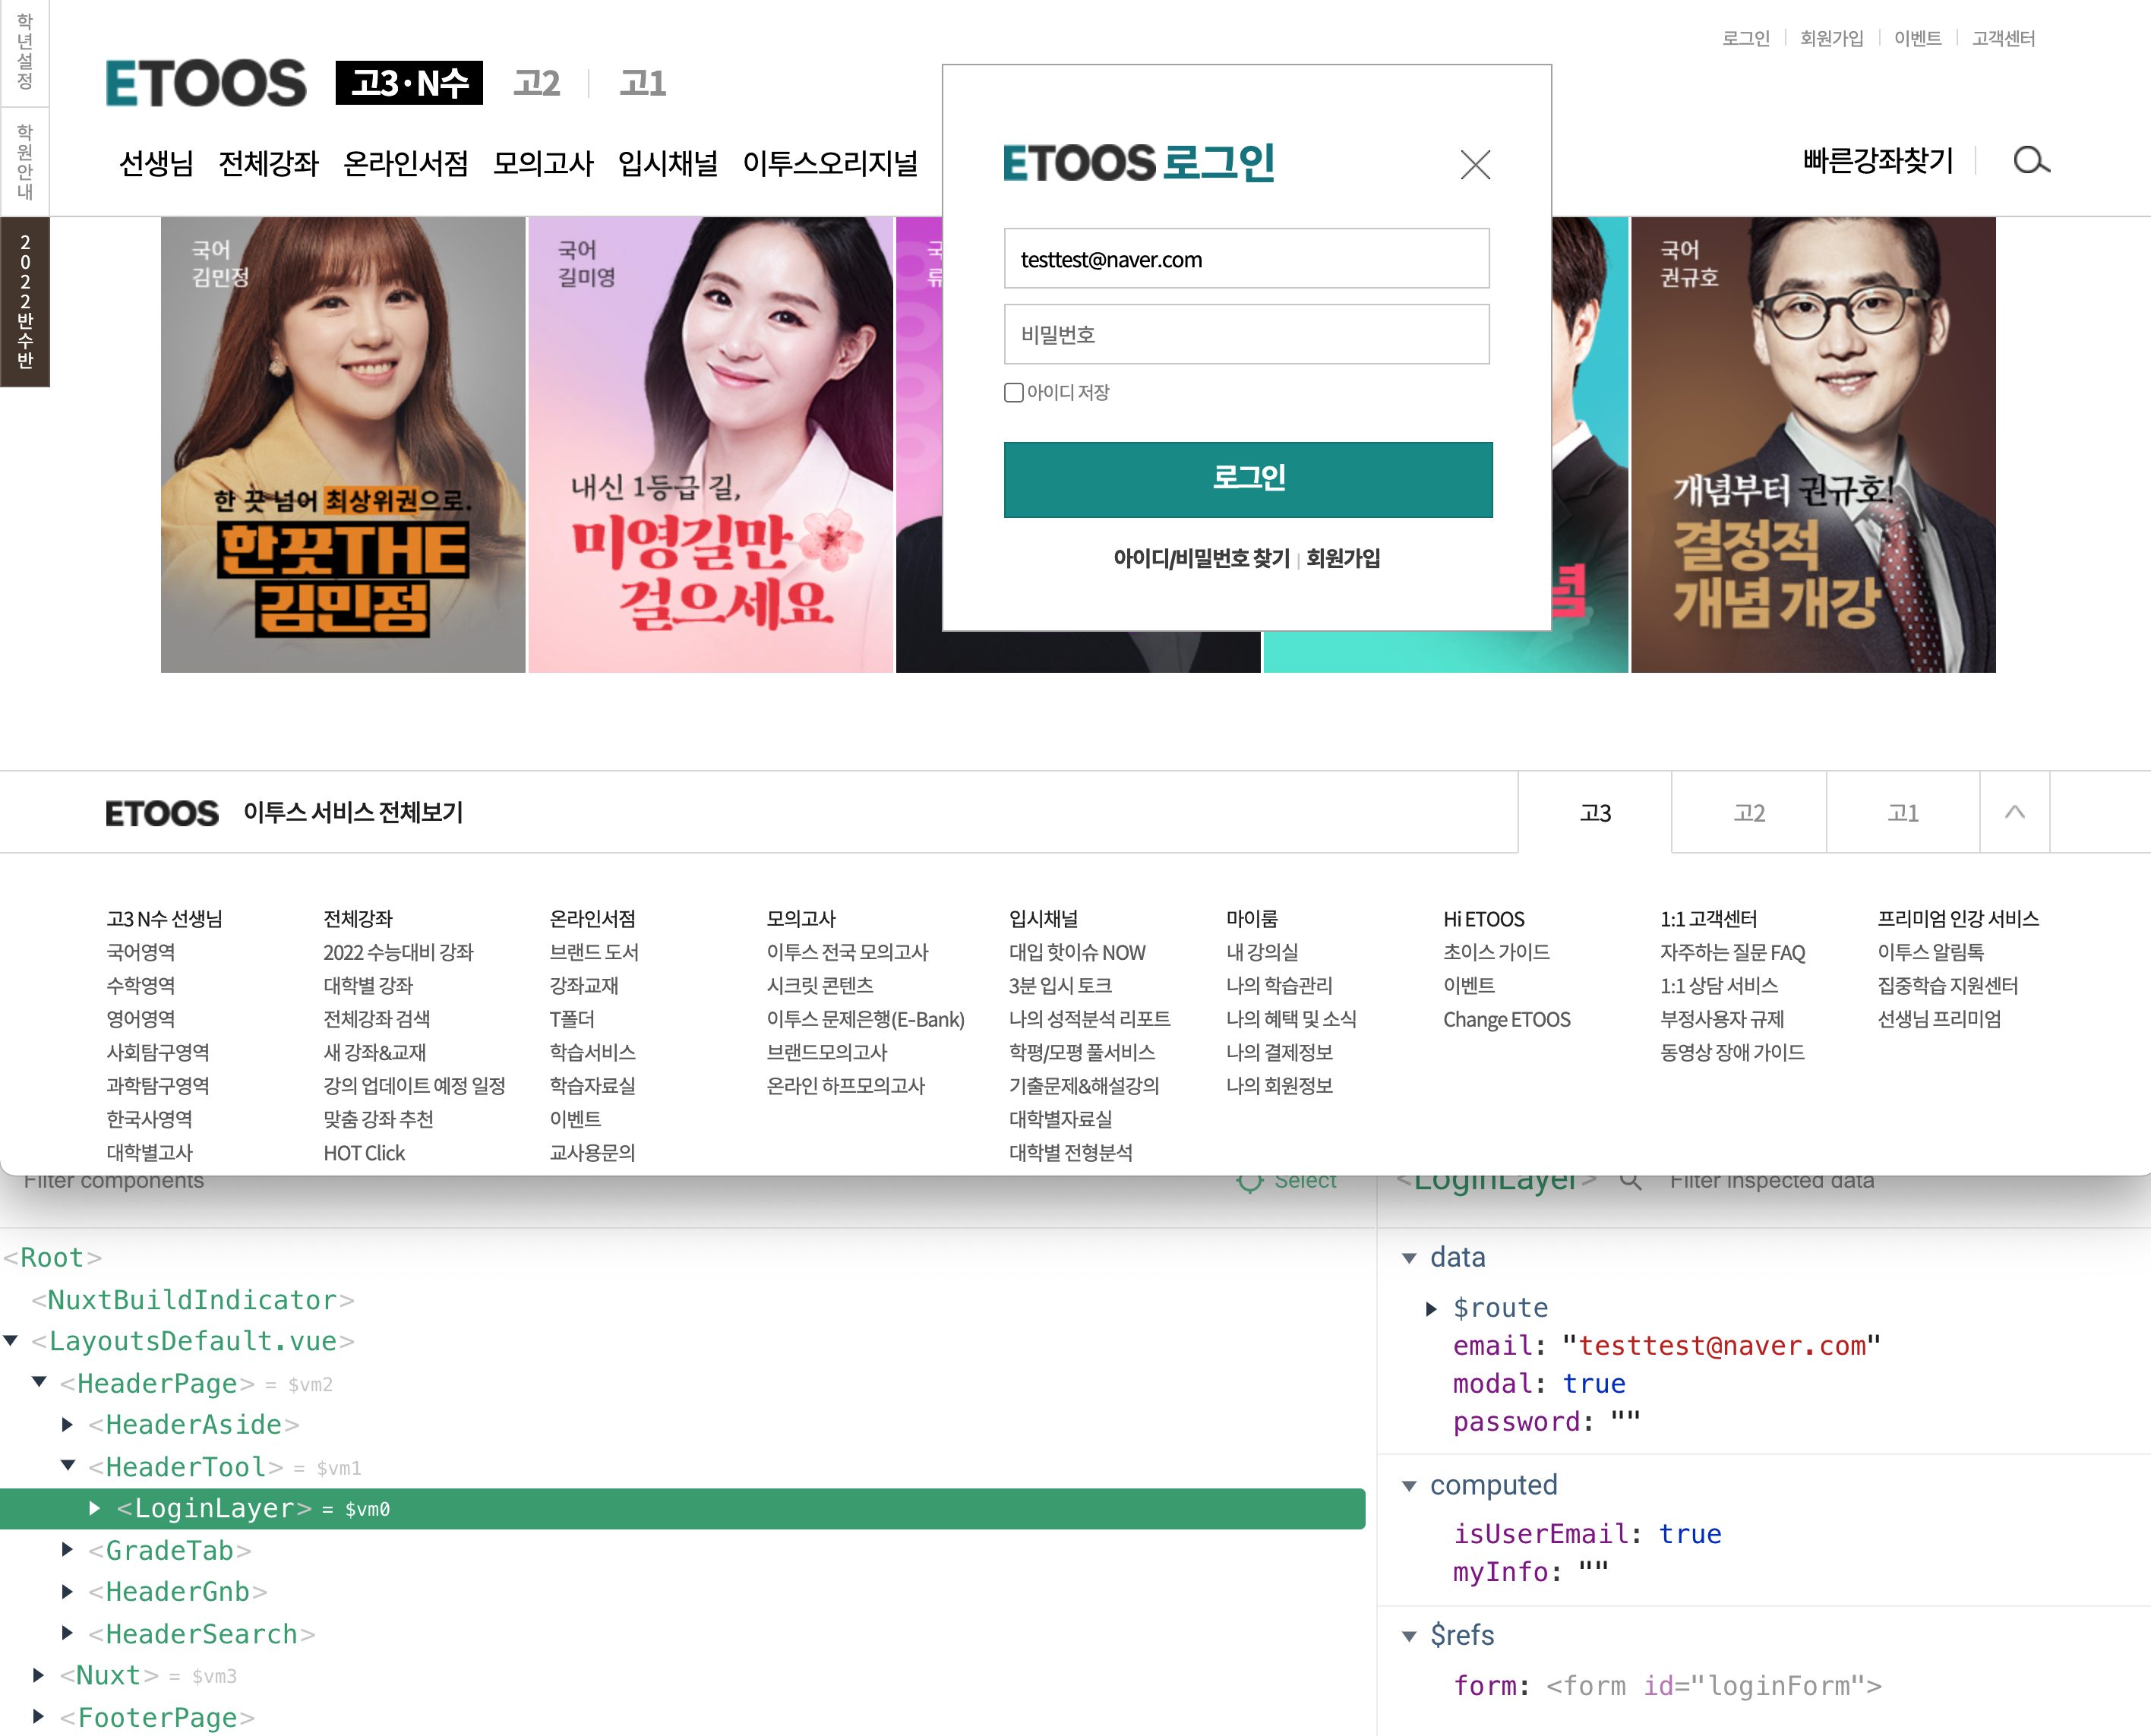The height and width of the screenshot is (1736, 2151).
Task: Open 아이디/비밀번호 찾기 link
Action: point(1201,558)
